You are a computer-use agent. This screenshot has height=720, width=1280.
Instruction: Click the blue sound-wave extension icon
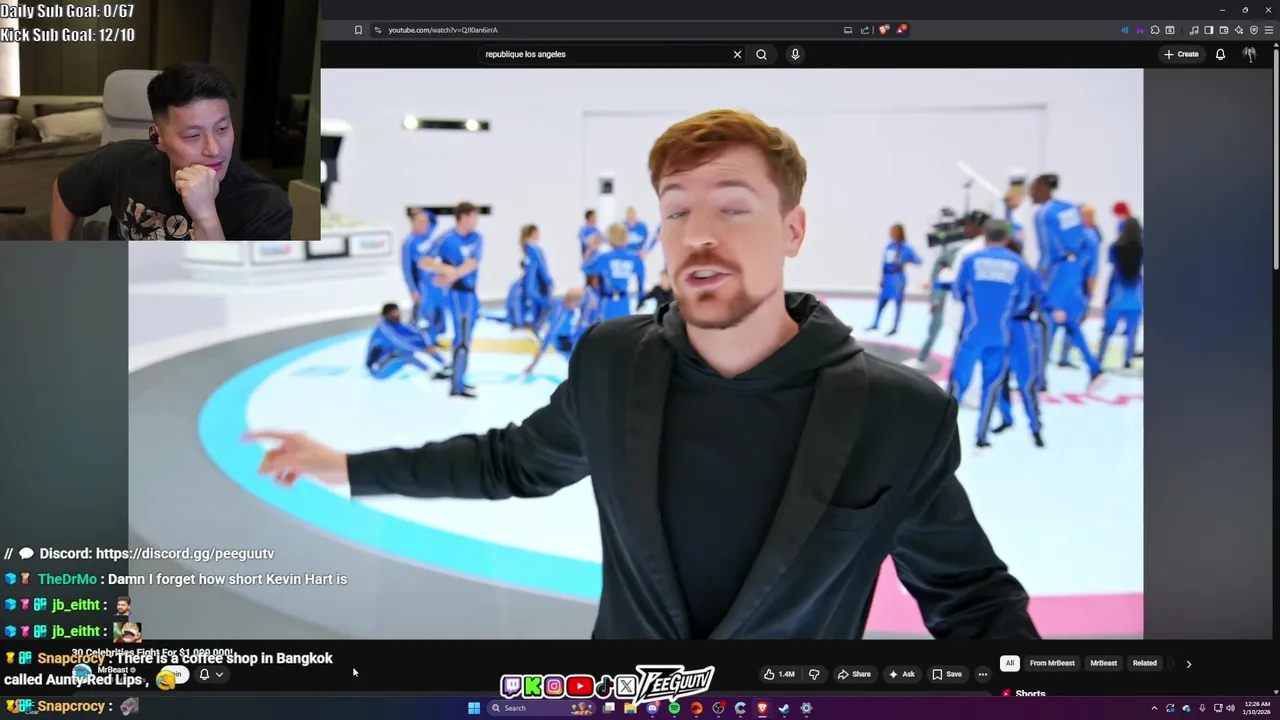pos(1125,30)
